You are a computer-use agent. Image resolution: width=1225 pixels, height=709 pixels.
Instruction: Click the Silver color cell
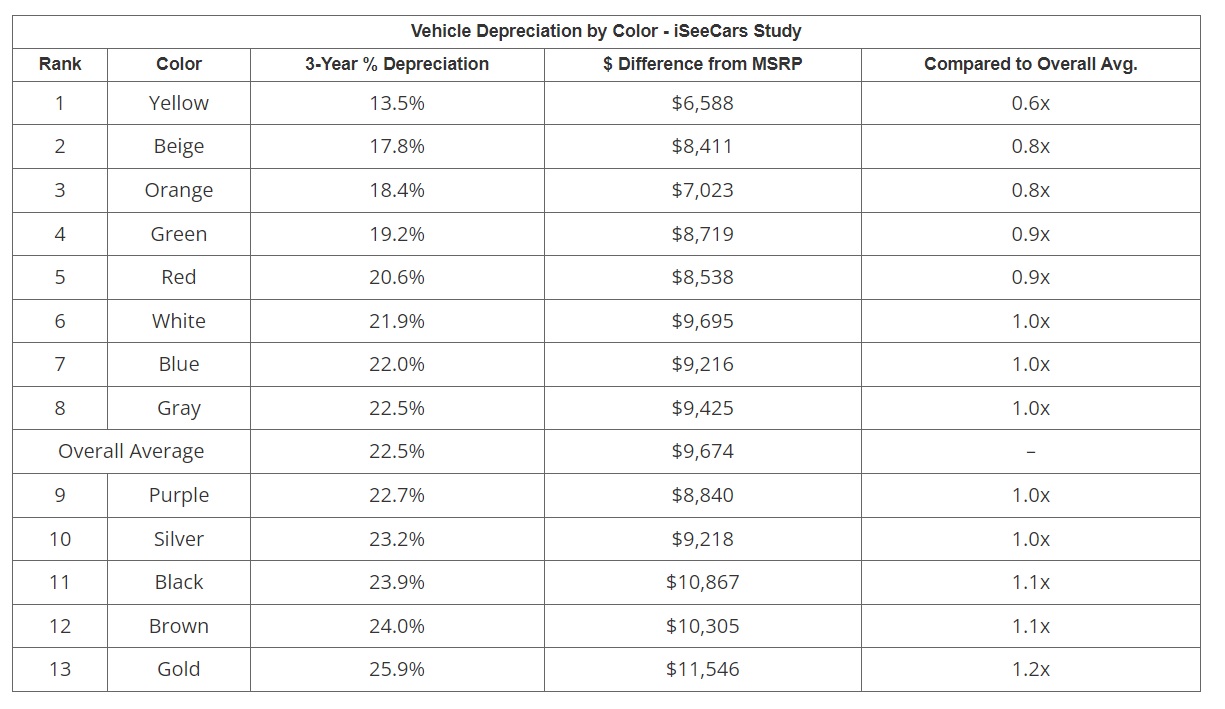coord(179,539)
